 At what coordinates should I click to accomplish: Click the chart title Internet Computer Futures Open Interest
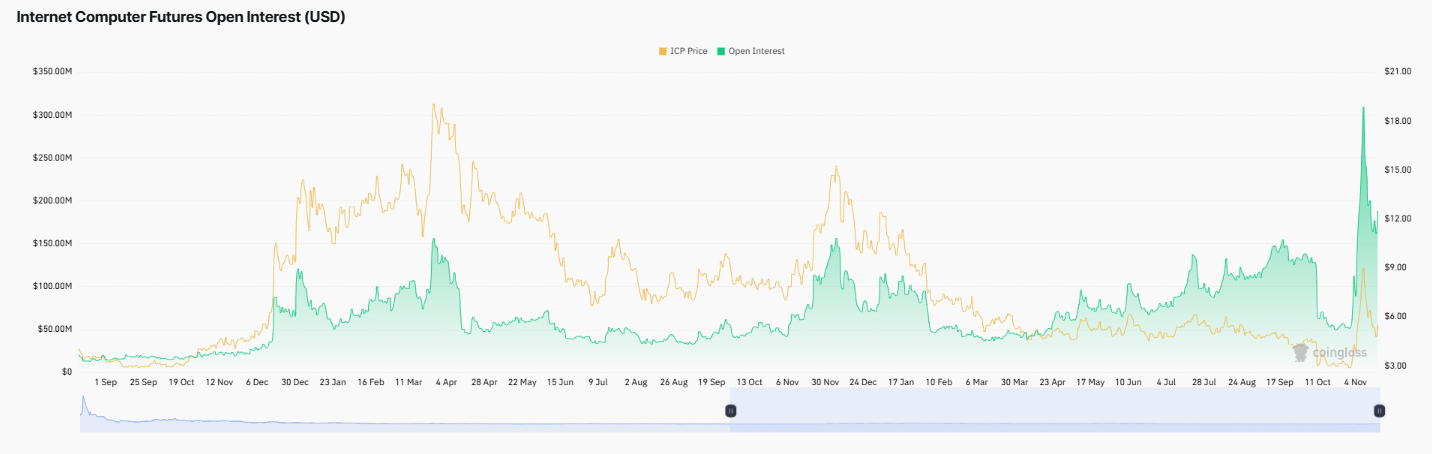[181, 18]
